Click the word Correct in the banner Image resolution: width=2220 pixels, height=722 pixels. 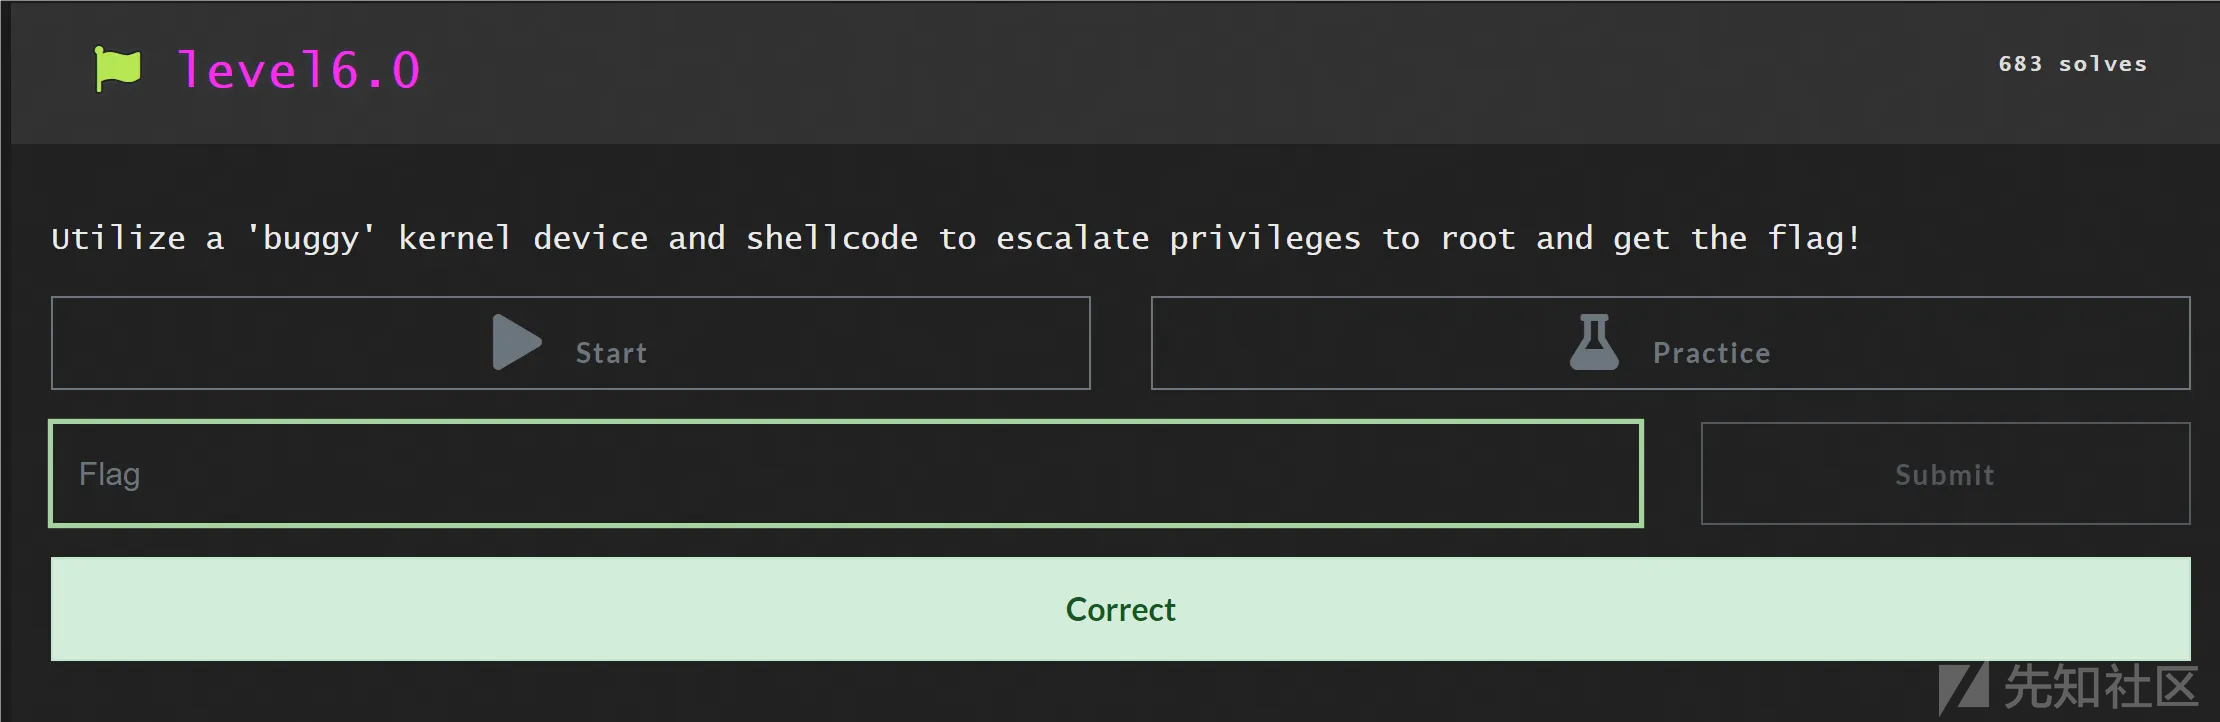click(1120, 609)
